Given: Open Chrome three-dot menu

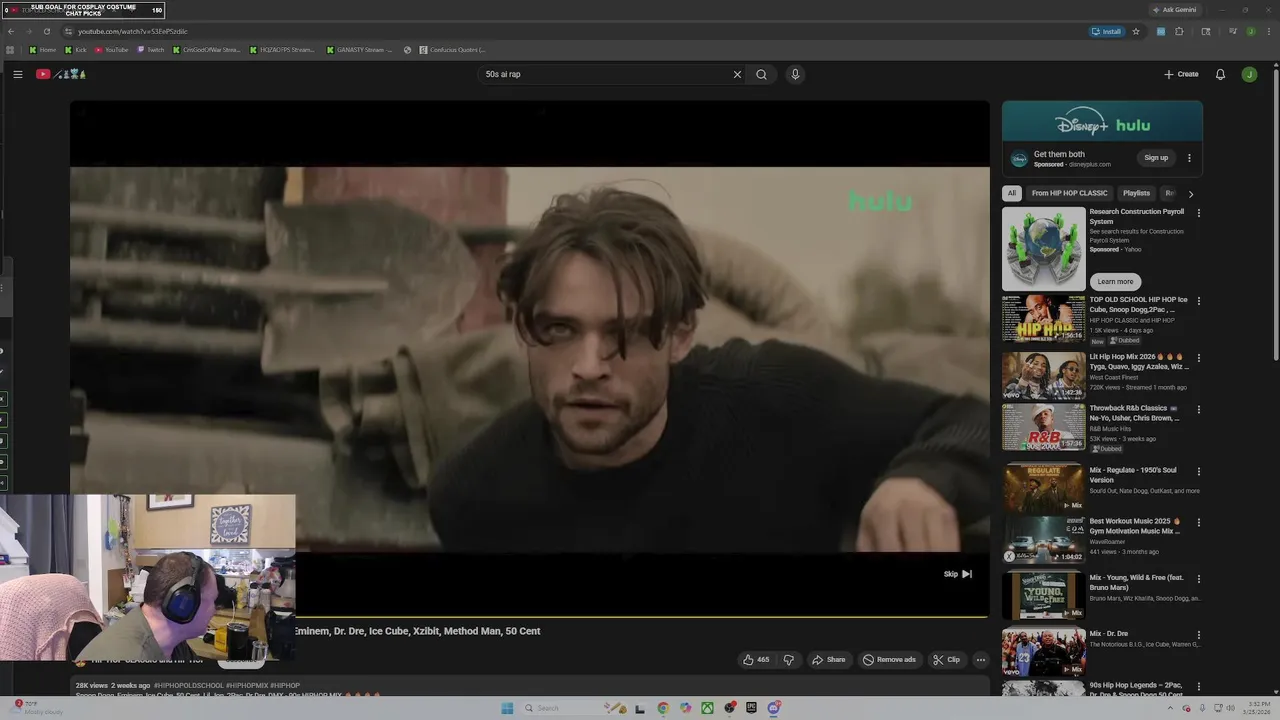Looking at the screenshot, I should (1267, 31).
